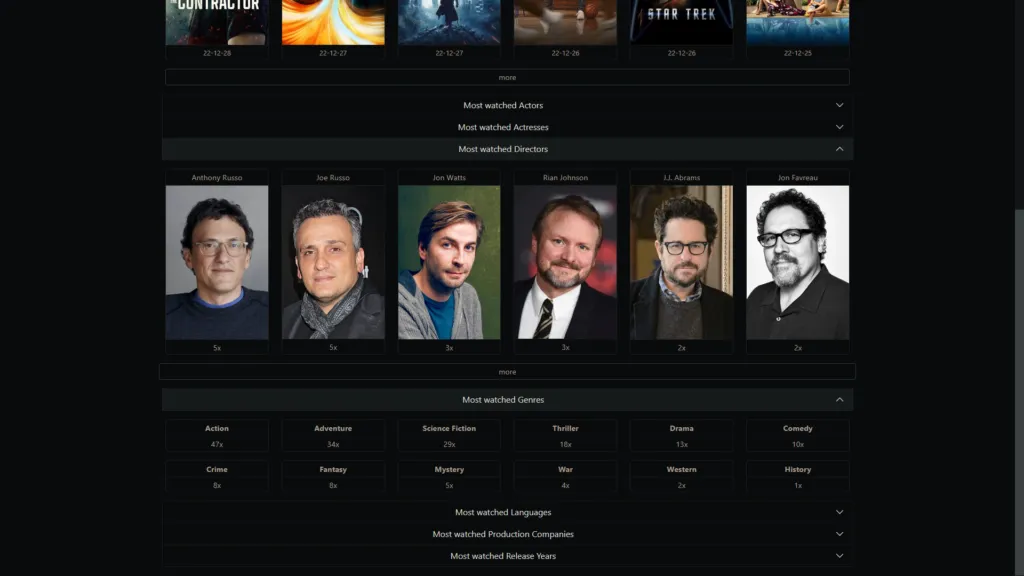
Task: Open the Anthony Russo director photo
Action: pyautogui.click(x=217, y=262)
